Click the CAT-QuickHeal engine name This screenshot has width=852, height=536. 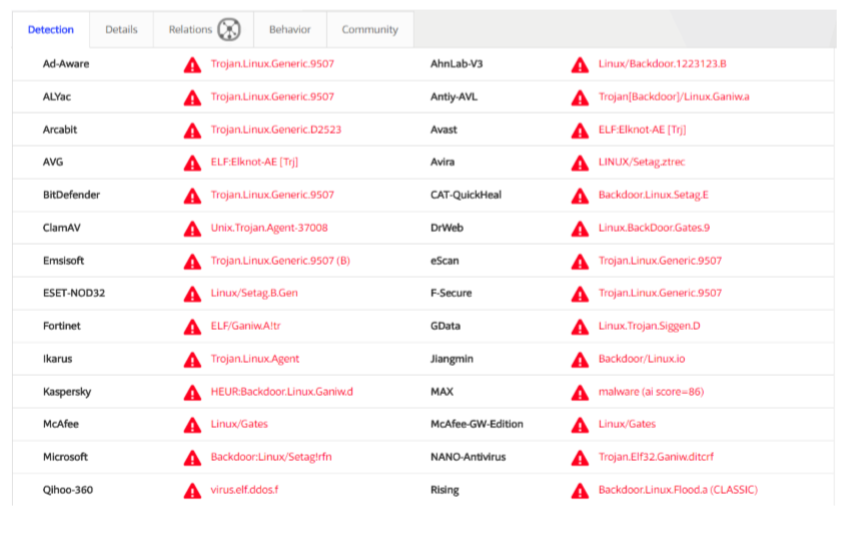466,195
